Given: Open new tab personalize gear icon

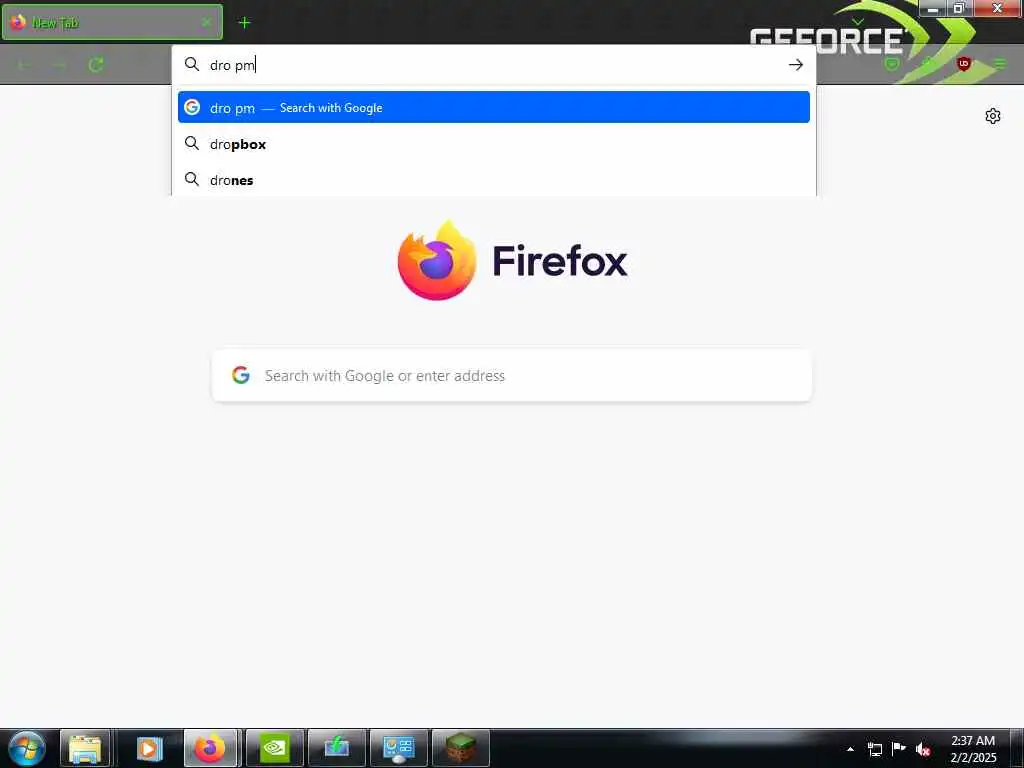Looking at the screenshot, I should (x=993, y=116).
